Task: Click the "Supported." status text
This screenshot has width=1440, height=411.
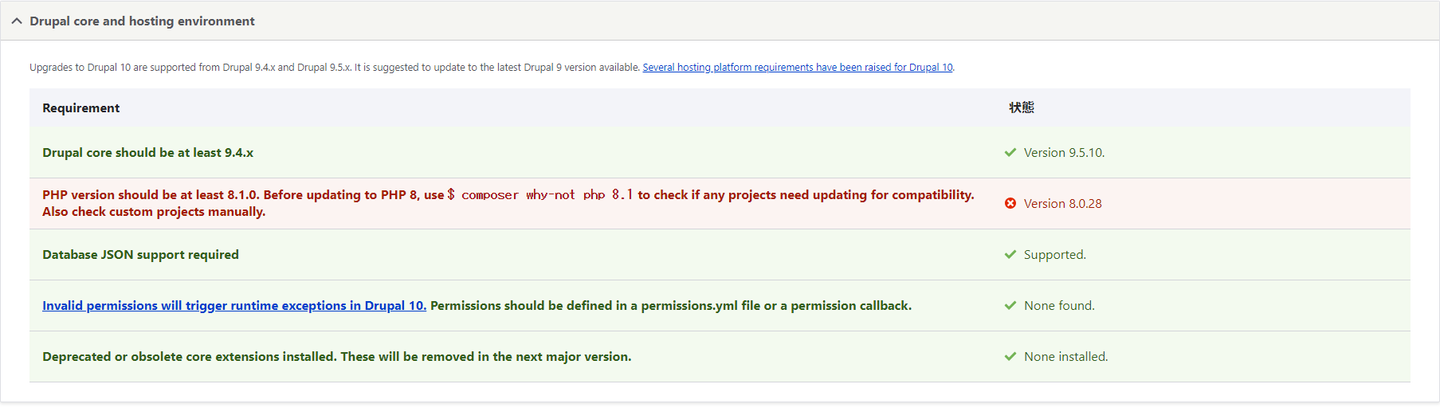Action: [1055, 255]
